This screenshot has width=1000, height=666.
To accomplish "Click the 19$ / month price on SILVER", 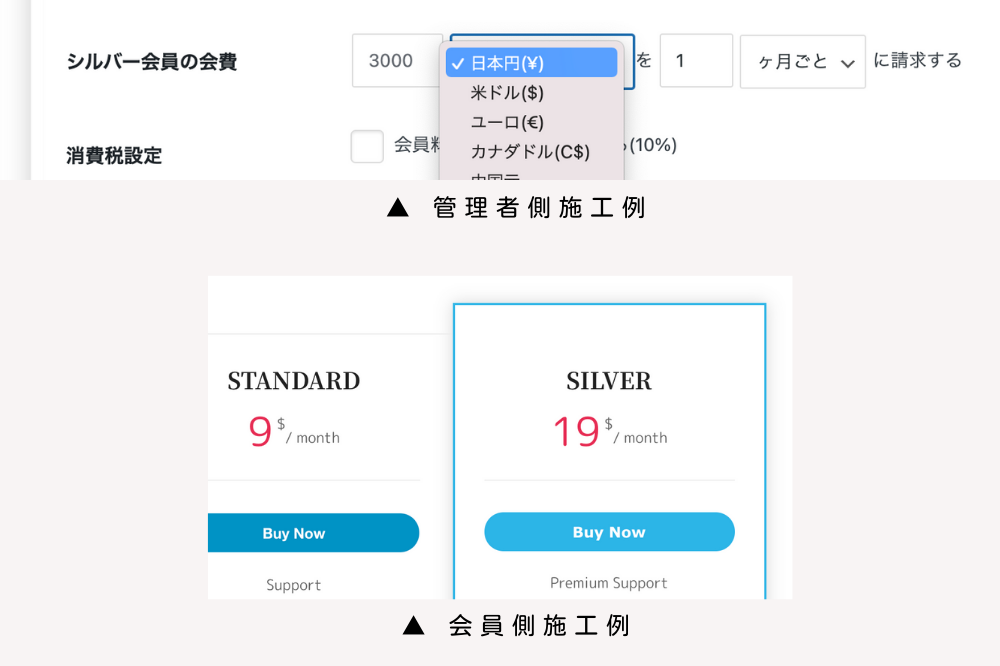I will (x=609, y=430).
